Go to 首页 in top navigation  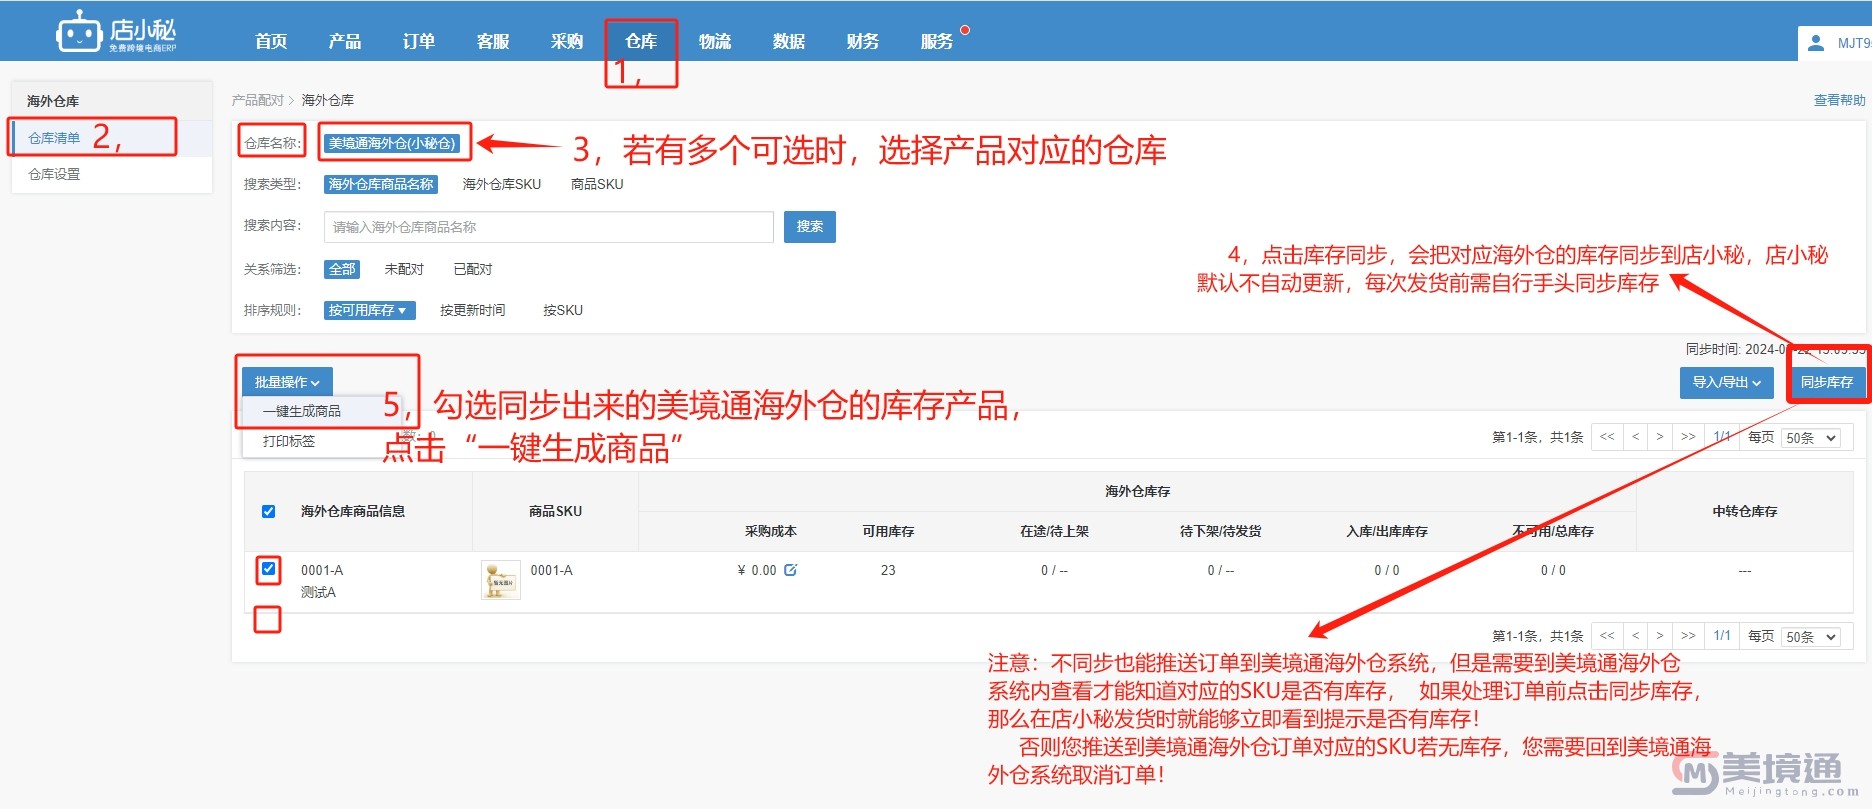pyautogui.click(x=271, y=41)
